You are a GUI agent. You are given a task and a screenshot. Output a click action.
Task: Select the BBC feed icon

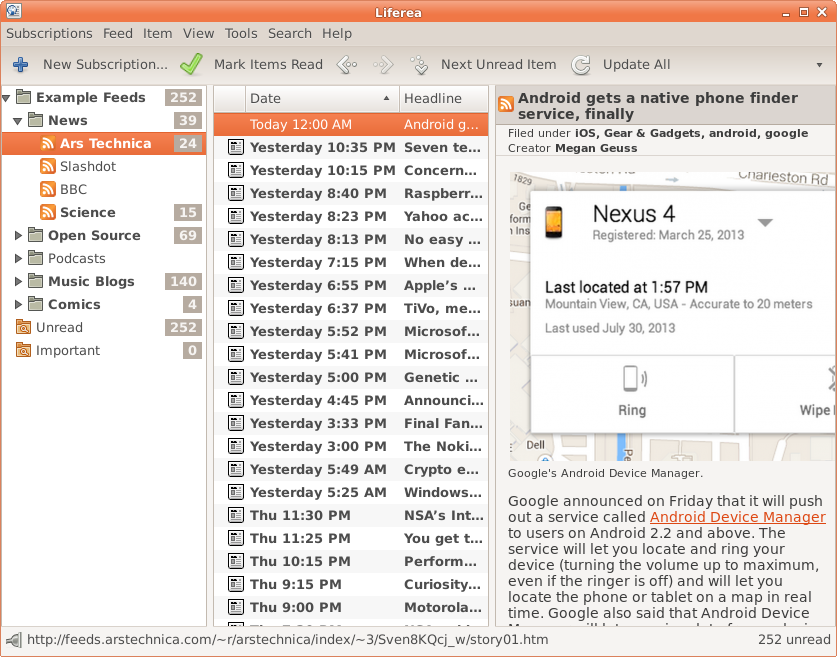(x=48, y=190)
